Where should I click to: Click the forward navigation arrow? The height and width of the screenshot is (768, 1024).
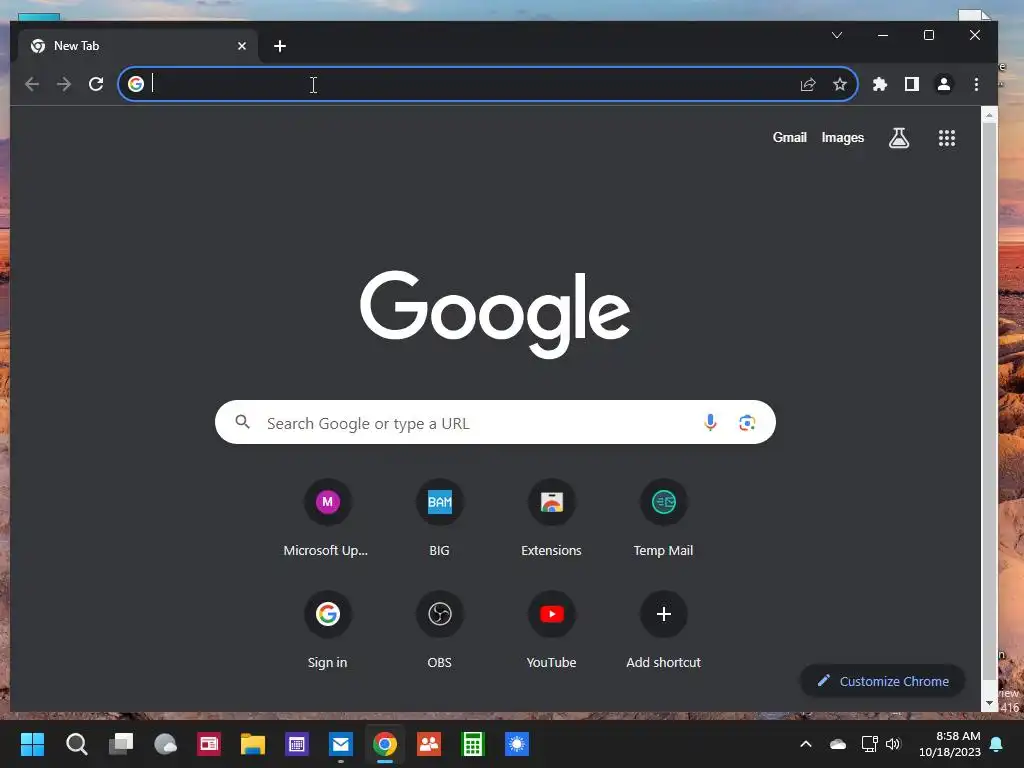[x=63, y=84]
